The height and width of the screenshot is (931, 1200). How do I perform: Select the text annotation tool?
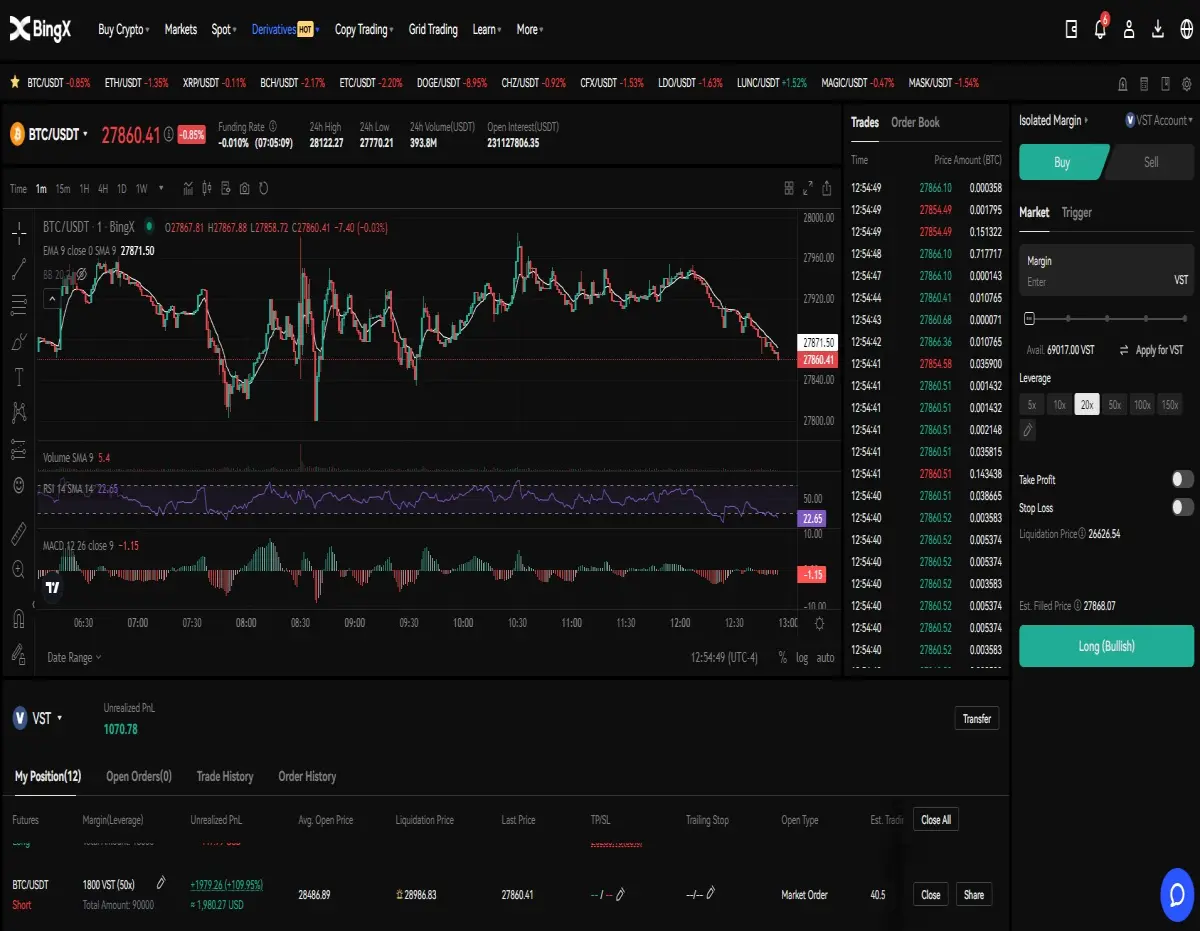click(x=18, y=377)
